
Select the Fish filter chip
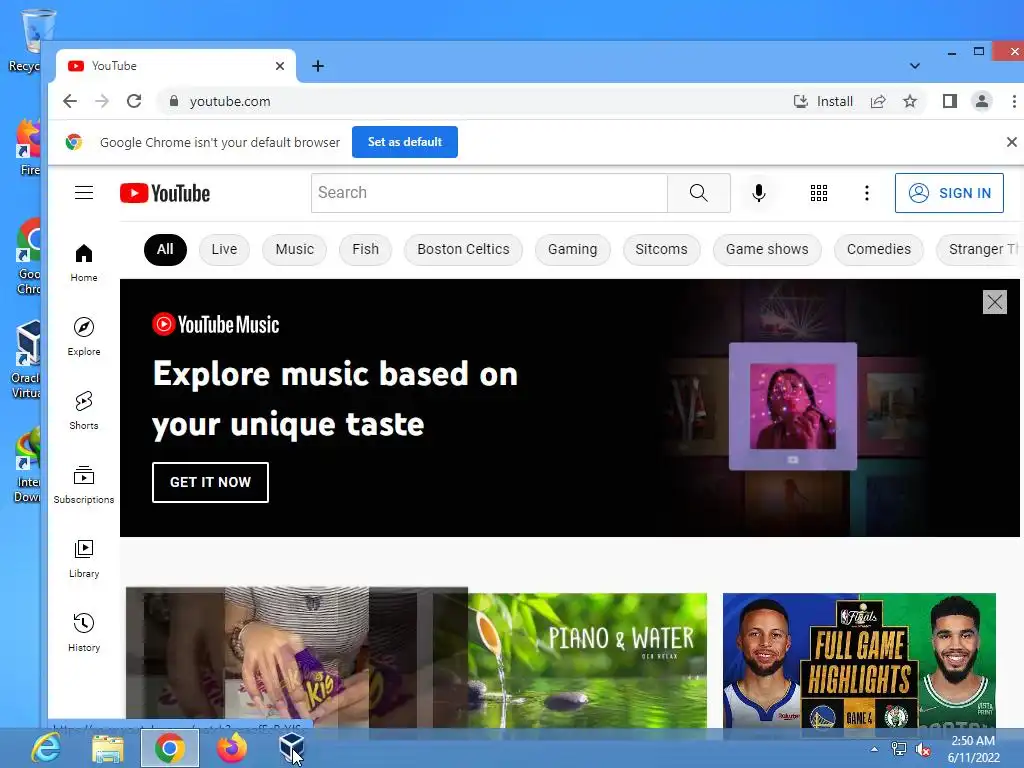coord(365,249)
